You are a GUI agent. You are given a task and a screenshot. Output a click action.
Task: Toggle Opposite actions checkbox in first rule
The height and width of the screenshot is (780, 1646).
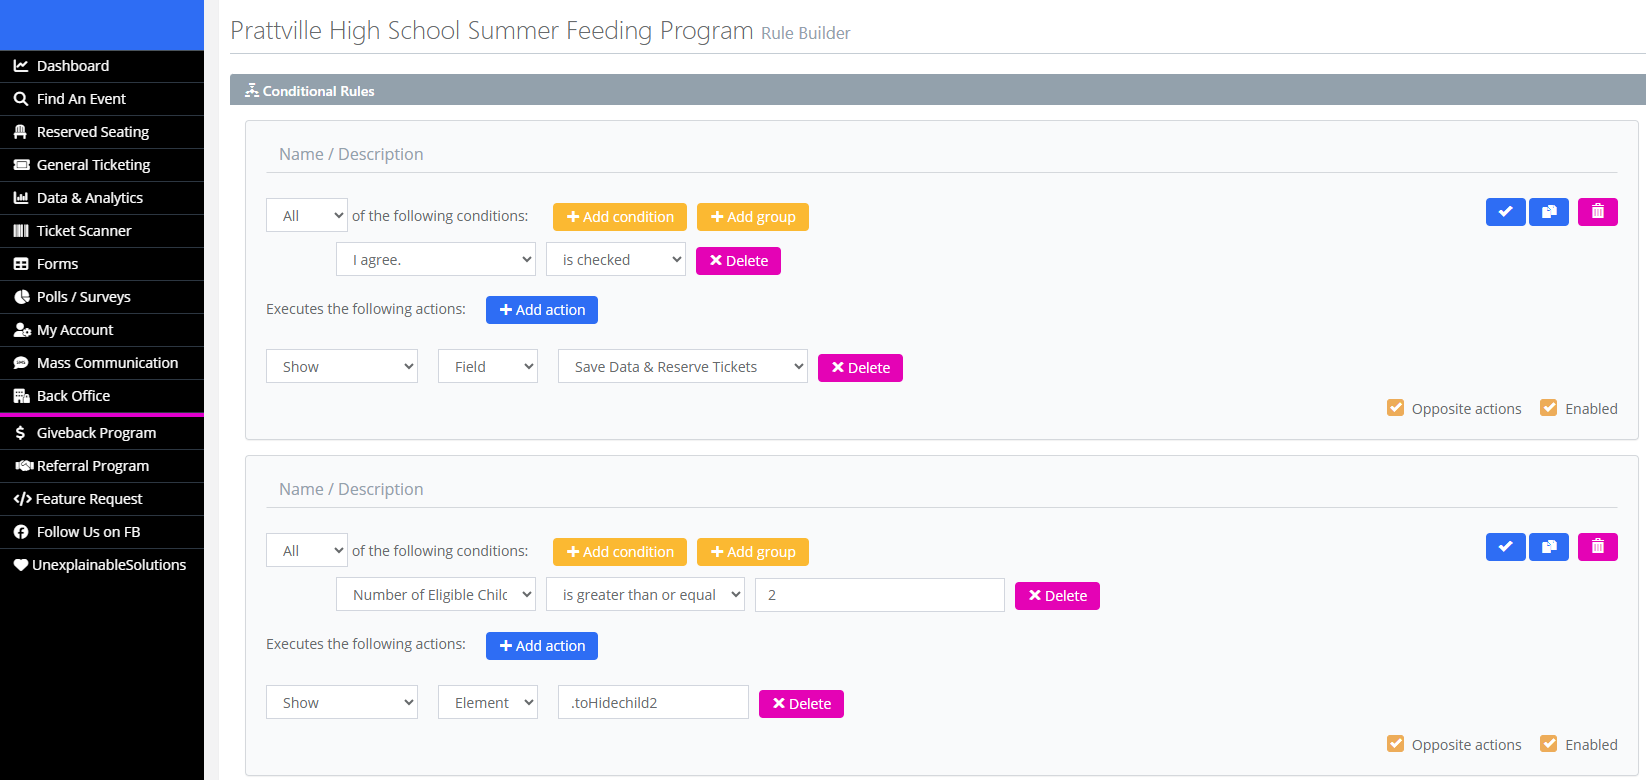[1396, 408]
